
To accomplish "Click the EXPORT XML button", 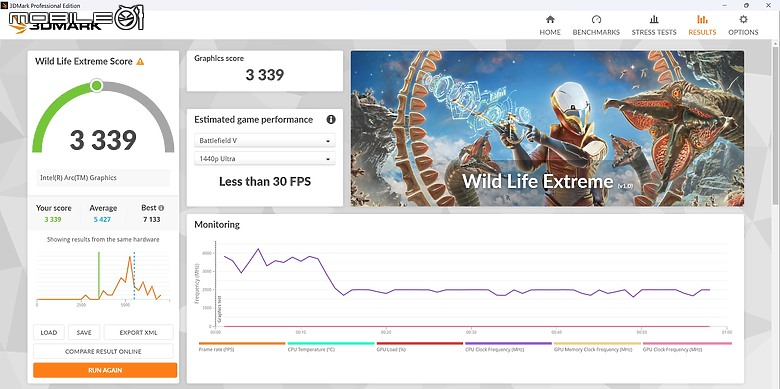I will point(138,332).
